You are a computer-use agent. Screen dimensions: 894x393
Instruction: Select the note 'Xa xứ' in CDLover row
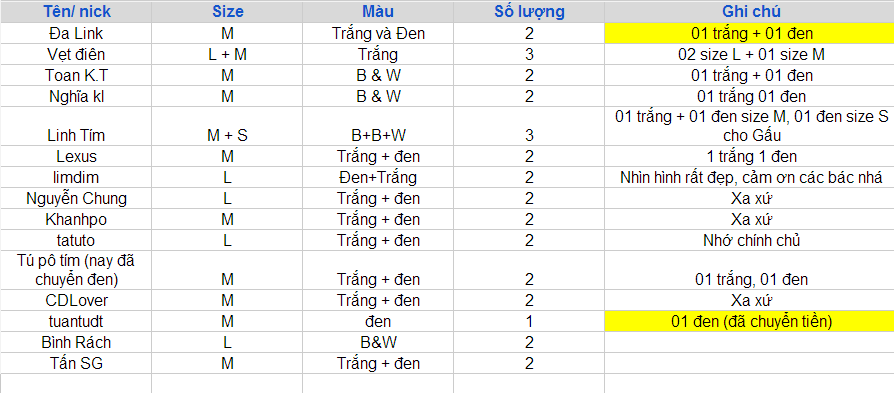click(751, 300)
